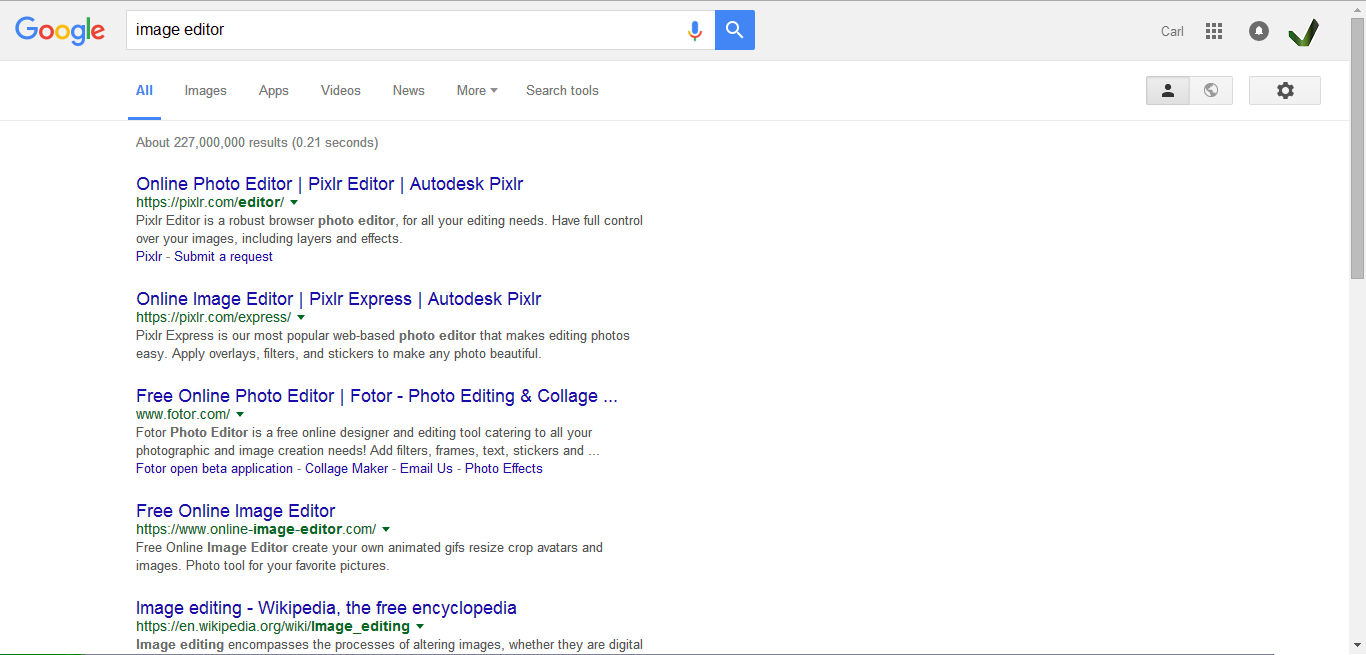The width and height of the screenshot is (1366, 655).
Task: Expand arrow next to pixlr.com/editor/ URL
Action: (294, 202)
